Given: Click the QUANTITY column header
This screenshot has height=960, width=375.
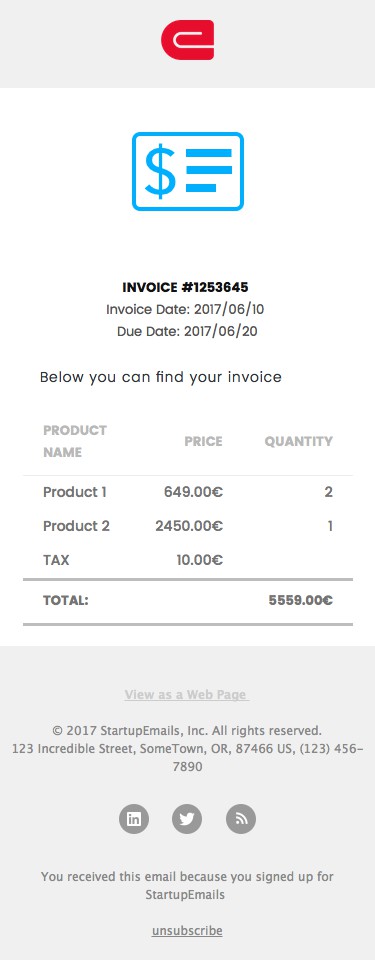Looking at the screenshot, I should pos(298,441).
